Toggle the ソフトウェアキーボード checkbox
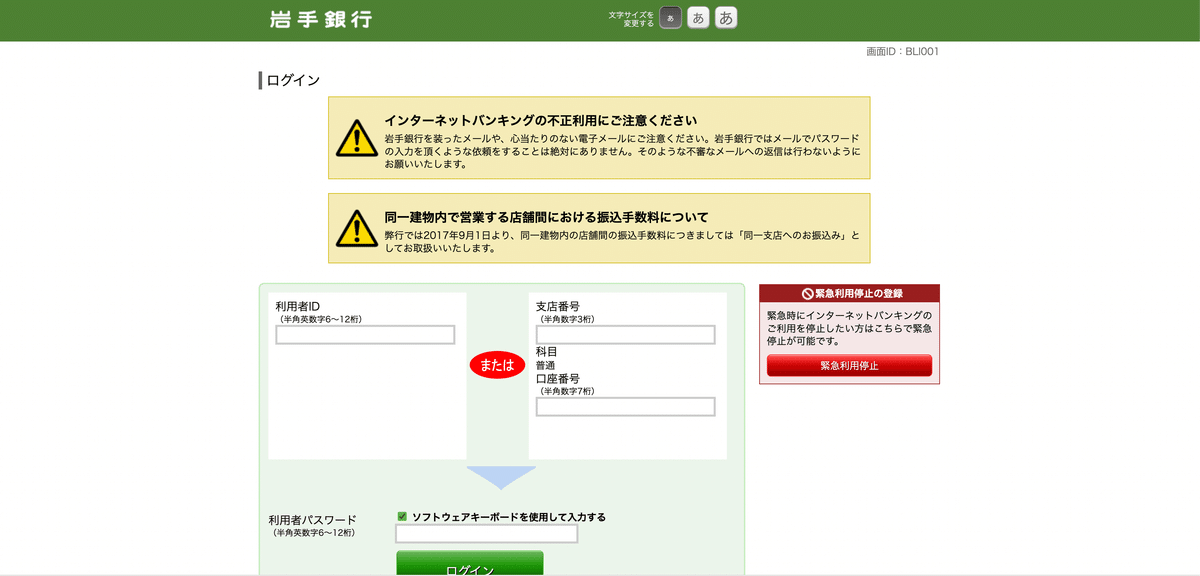This screenshot has width=1200, height=576. [x=402, y=517]
